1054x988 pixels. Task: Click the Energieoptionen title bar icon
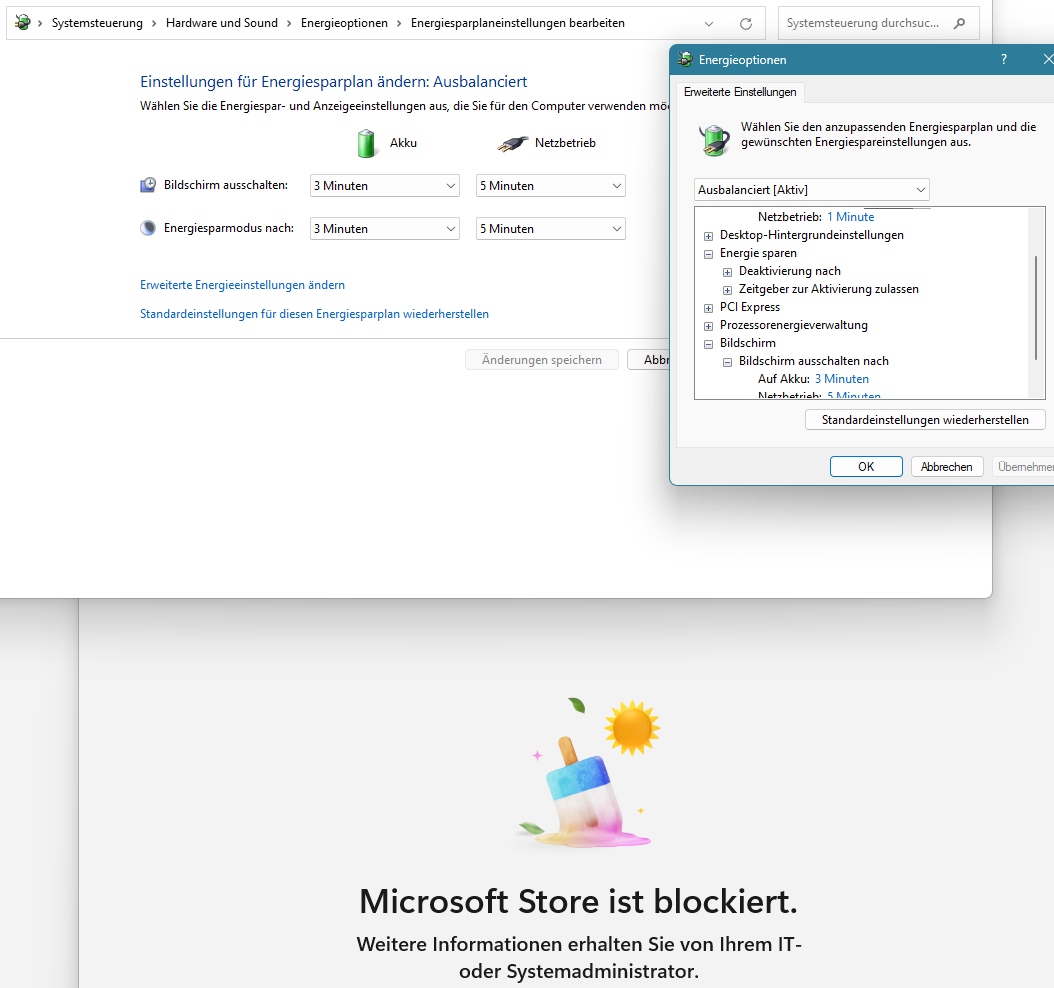pyautogui.click(x=685, y=59)
